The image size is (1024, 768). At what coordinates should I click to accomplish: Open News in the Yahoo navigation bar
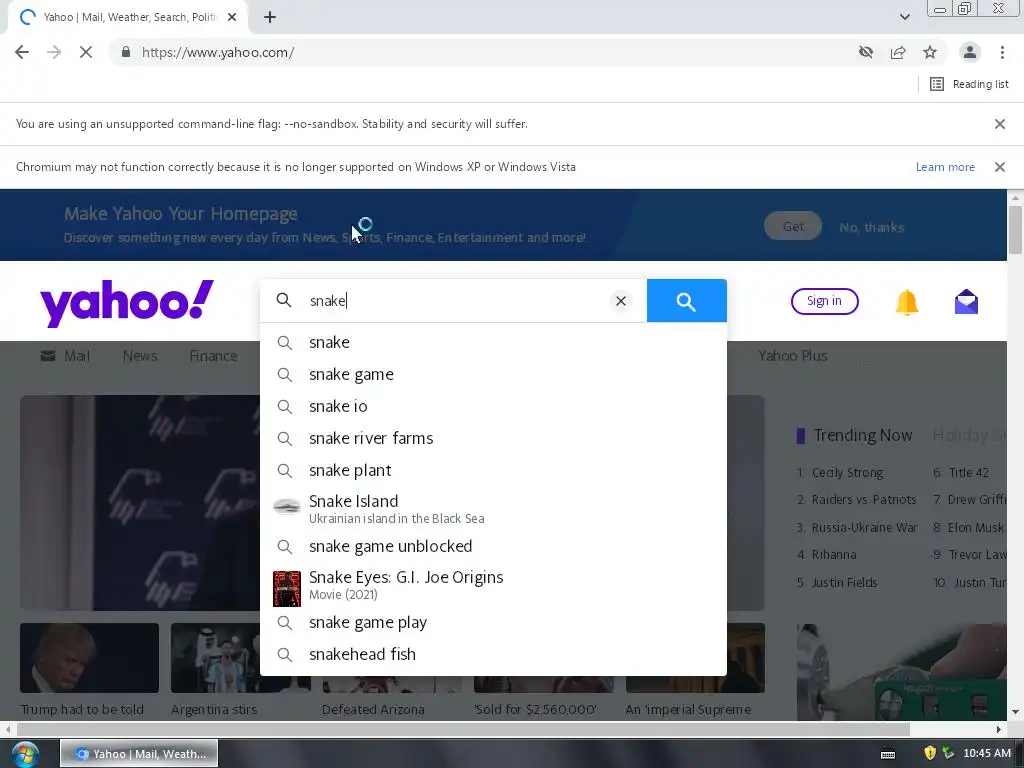140,356
